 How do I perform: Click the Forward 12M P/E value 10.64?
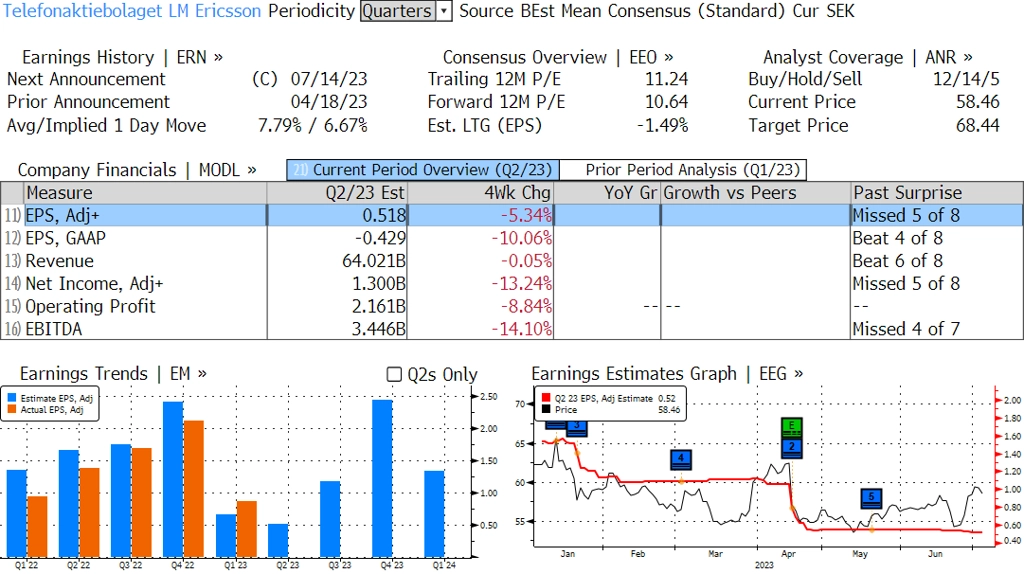(667, 102)
